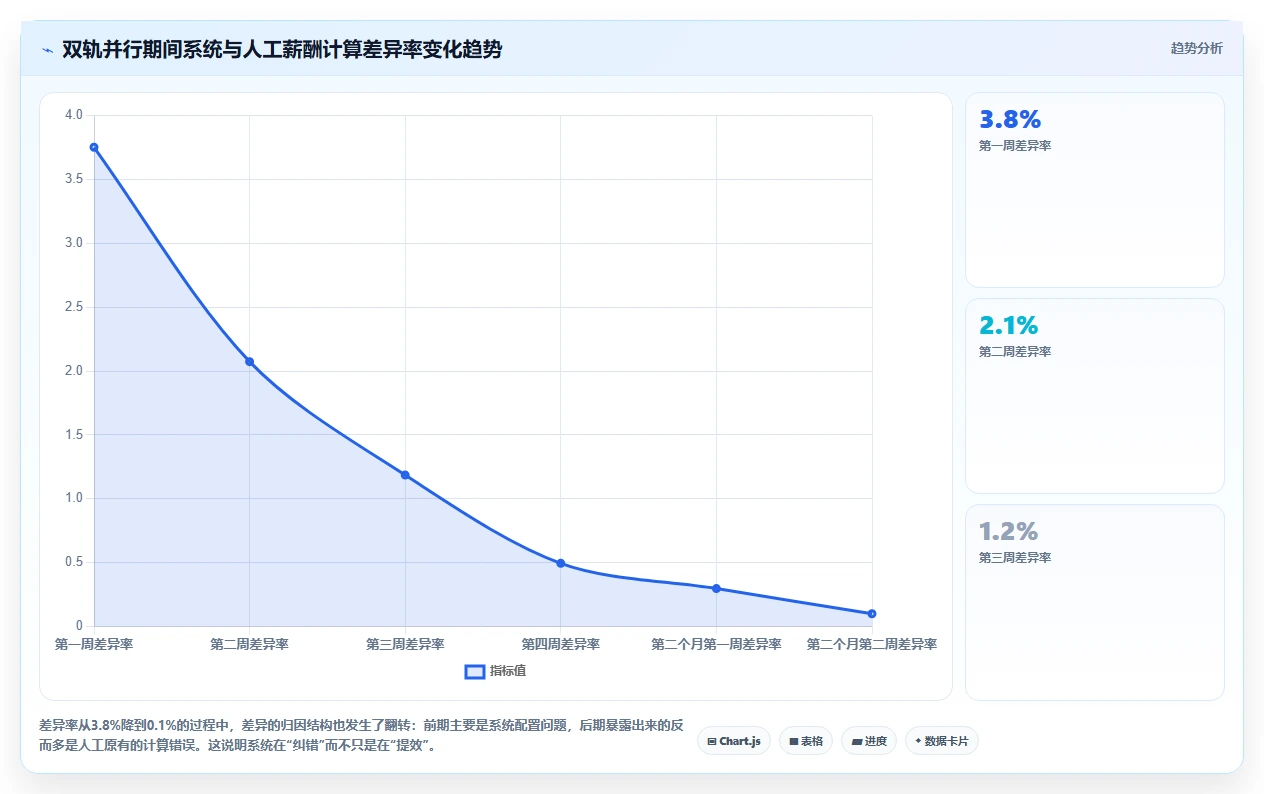
Task: Click the y-axis value 4.0
Action: pyautogui.click(x=73, y=115)
